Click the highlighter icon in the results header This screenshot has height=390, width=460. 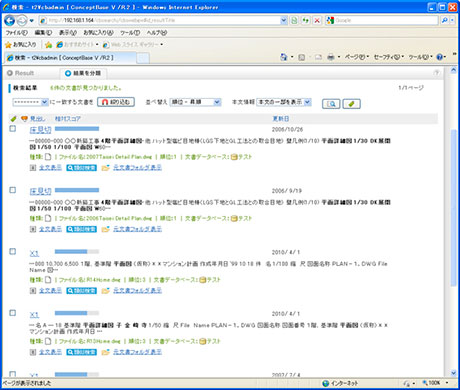coord(13,119)
